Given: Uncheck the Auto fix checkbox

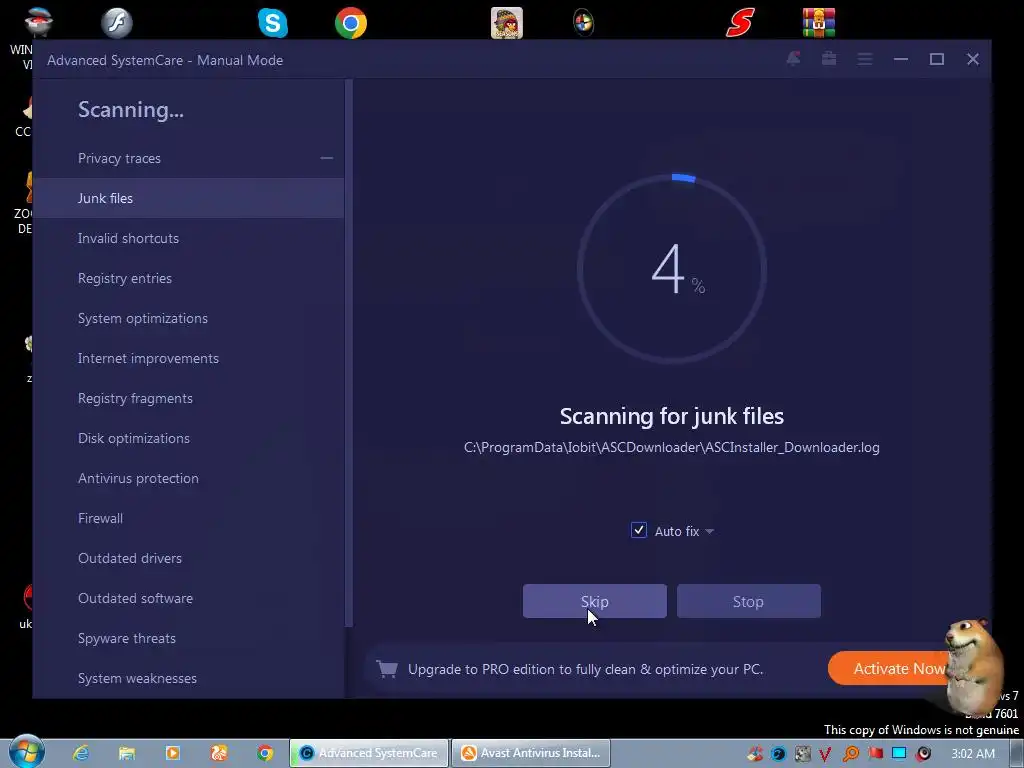Looking at the screenshot, I should point(639,530).
